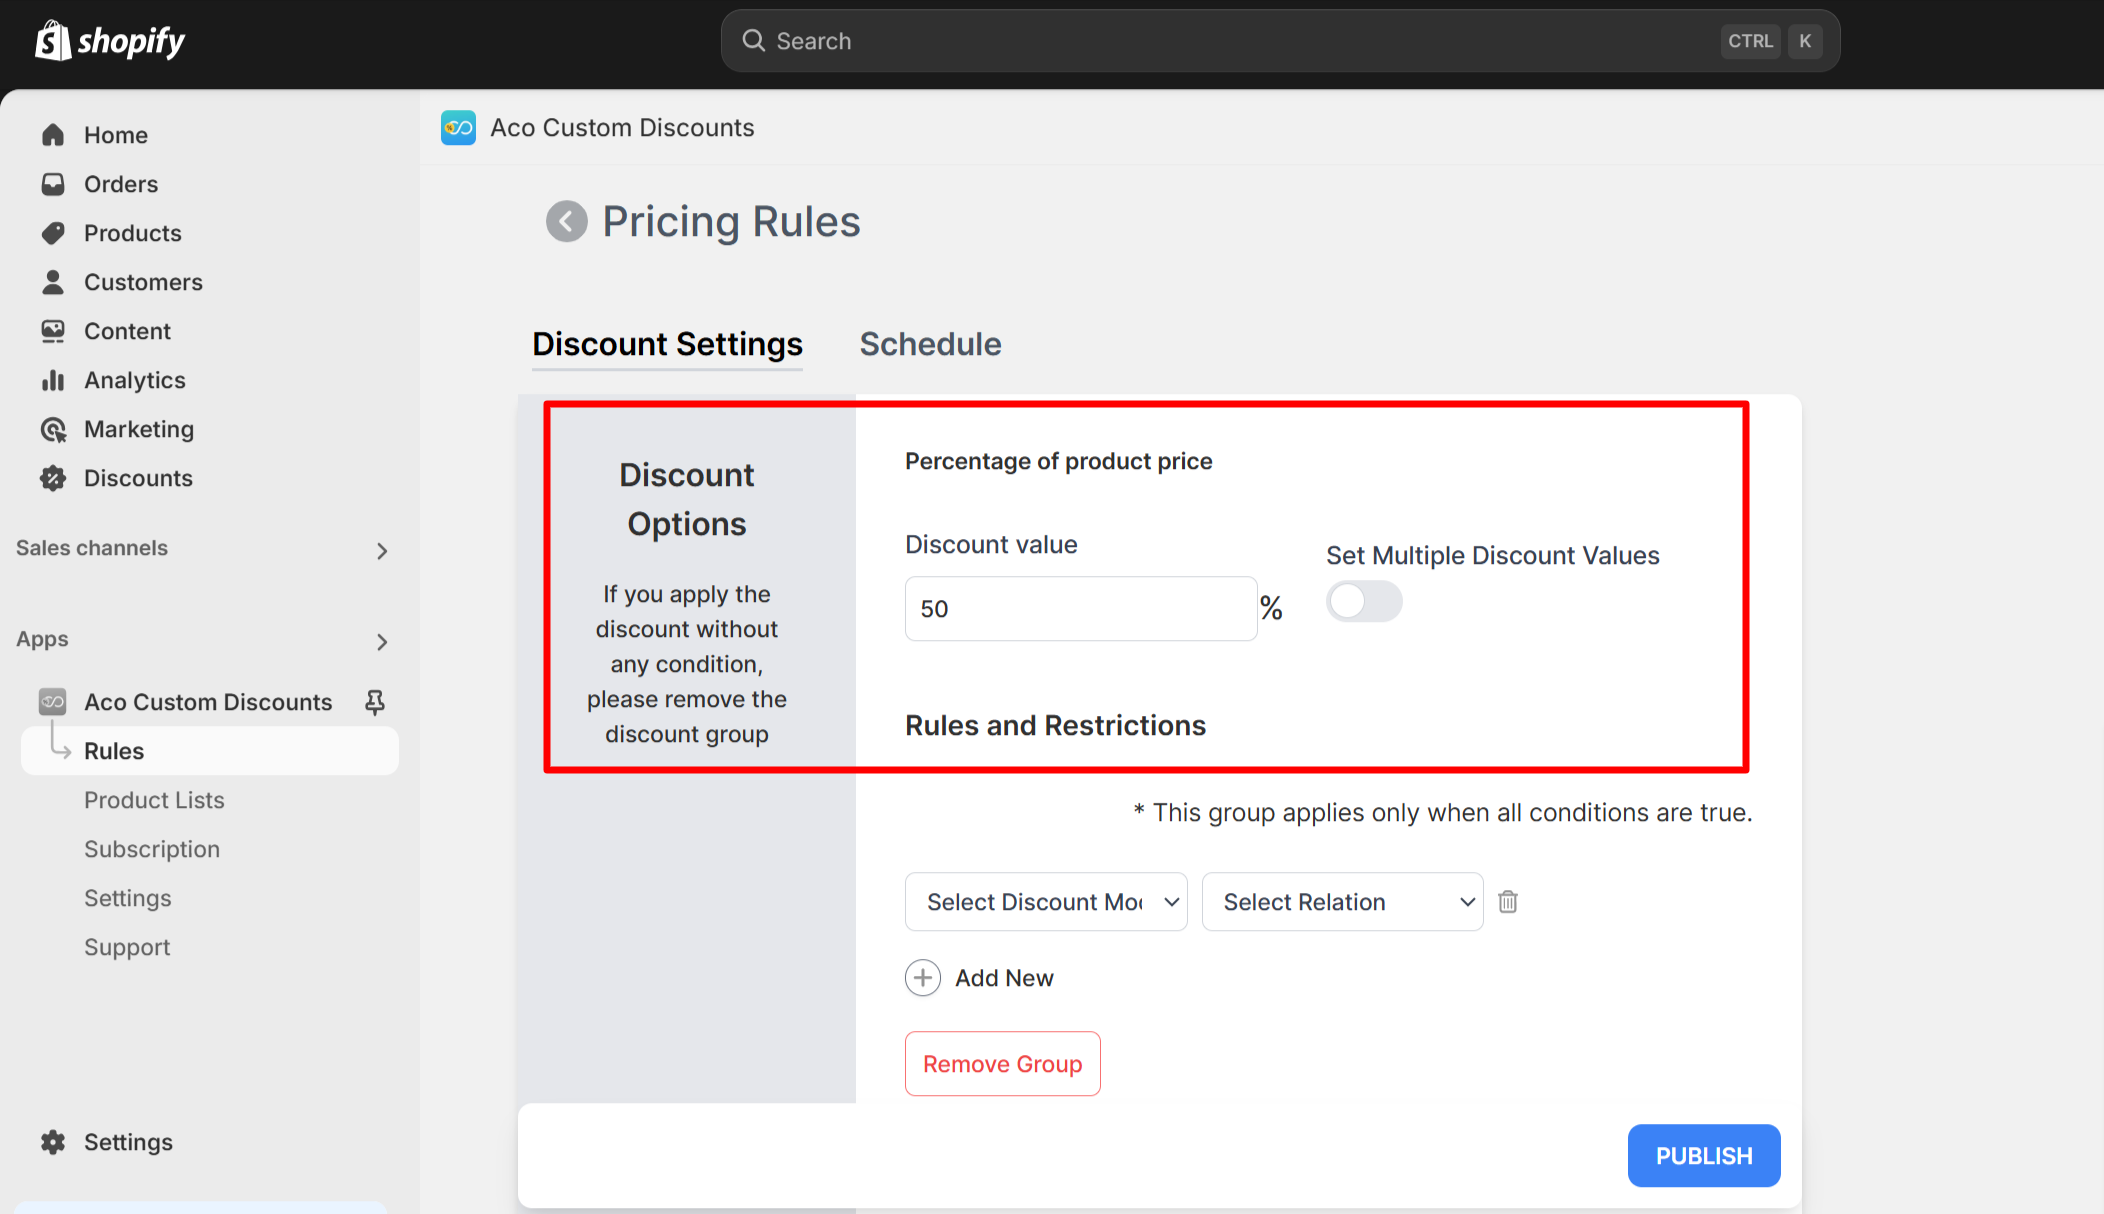
Task: Click the Aco Custom Discounts header icon
Action: [x=458, y=128]
